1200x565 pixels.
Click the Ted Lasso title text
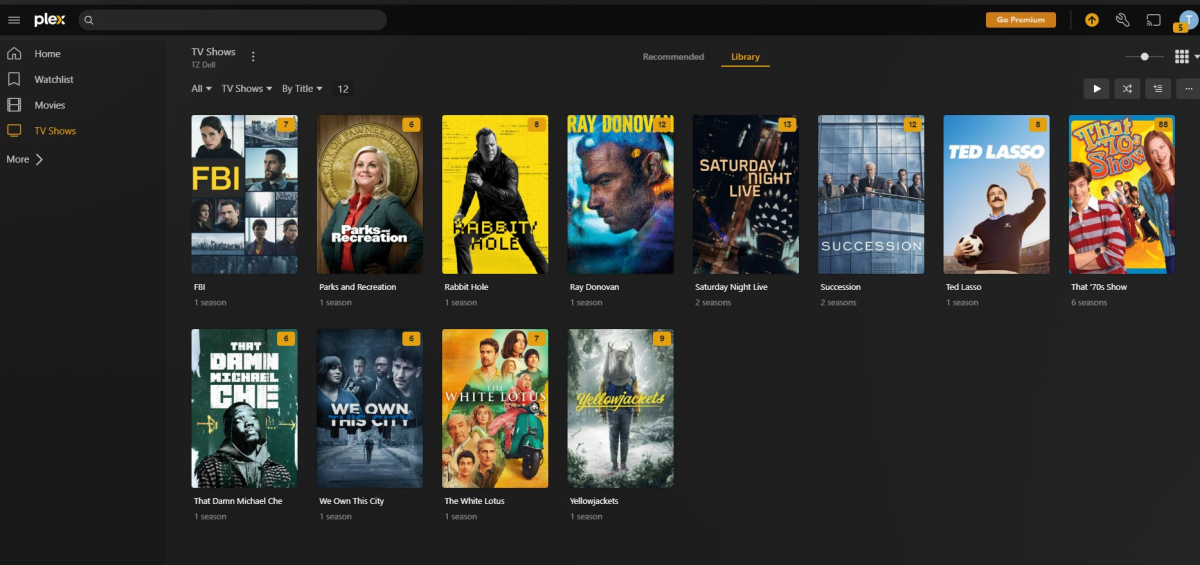pos(963,287)
